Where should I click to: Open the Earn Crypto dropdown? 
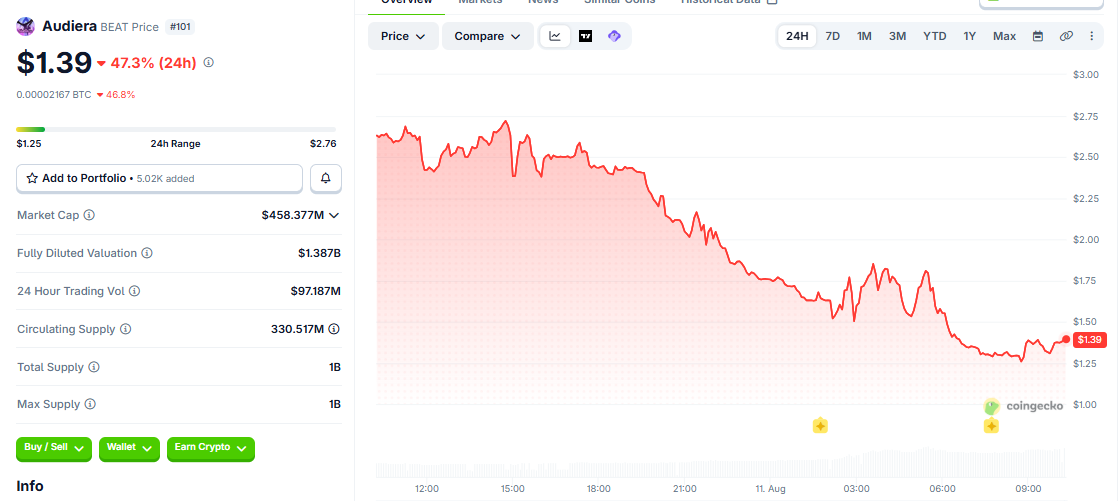[x=211, y=448]
